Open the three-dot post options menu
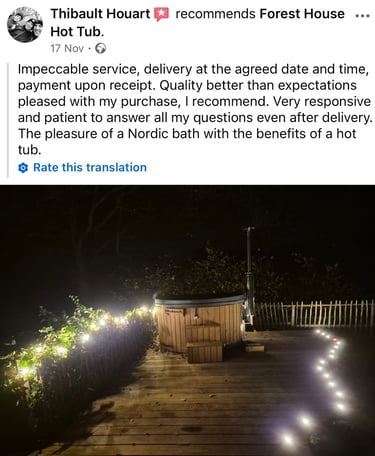This screenshot has width=375, height=456. pyautogui.click(x=363, y=16)
